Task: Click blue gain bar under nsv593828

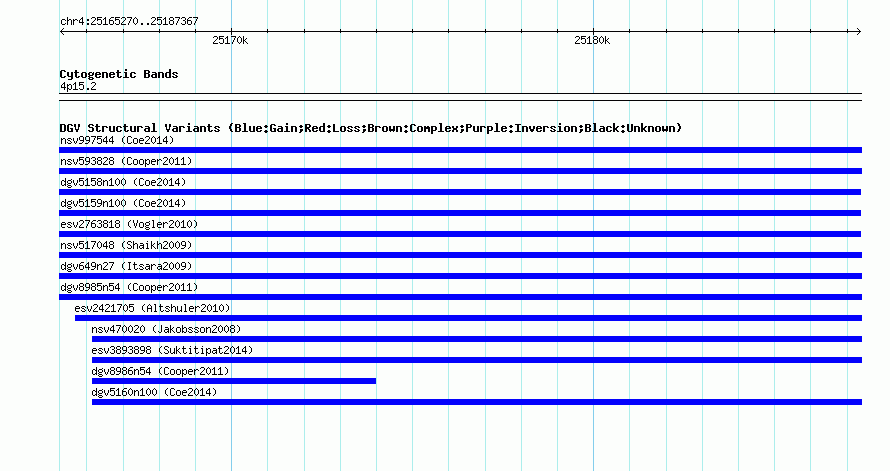Action: 460,171
